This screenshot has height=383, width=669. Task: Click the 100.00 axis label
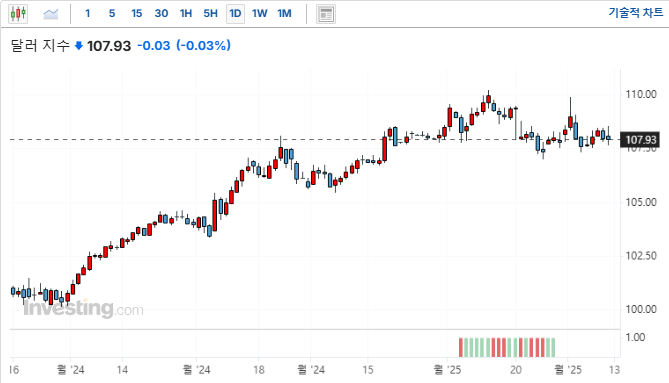click(x=641, y=309)
